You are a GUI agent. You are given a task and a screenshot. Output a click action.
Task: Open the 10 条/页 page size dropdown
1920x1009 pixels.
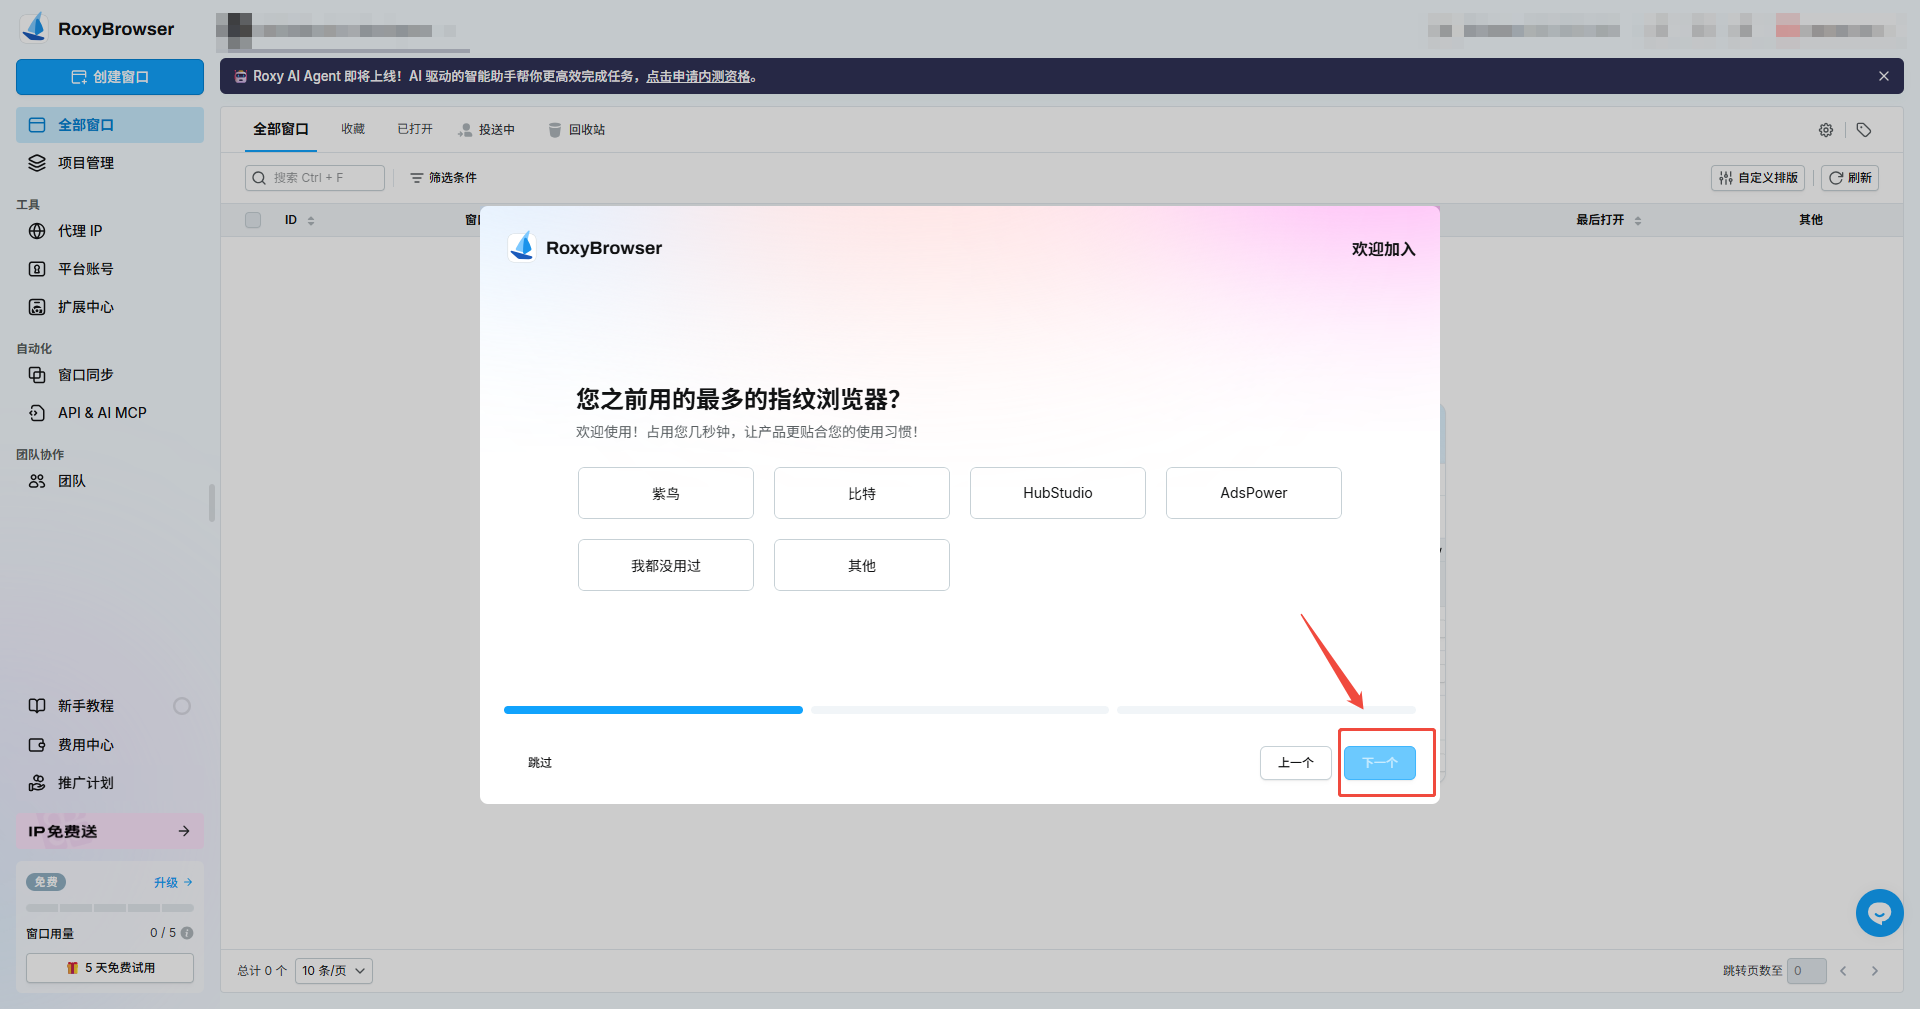coord(333,970)
